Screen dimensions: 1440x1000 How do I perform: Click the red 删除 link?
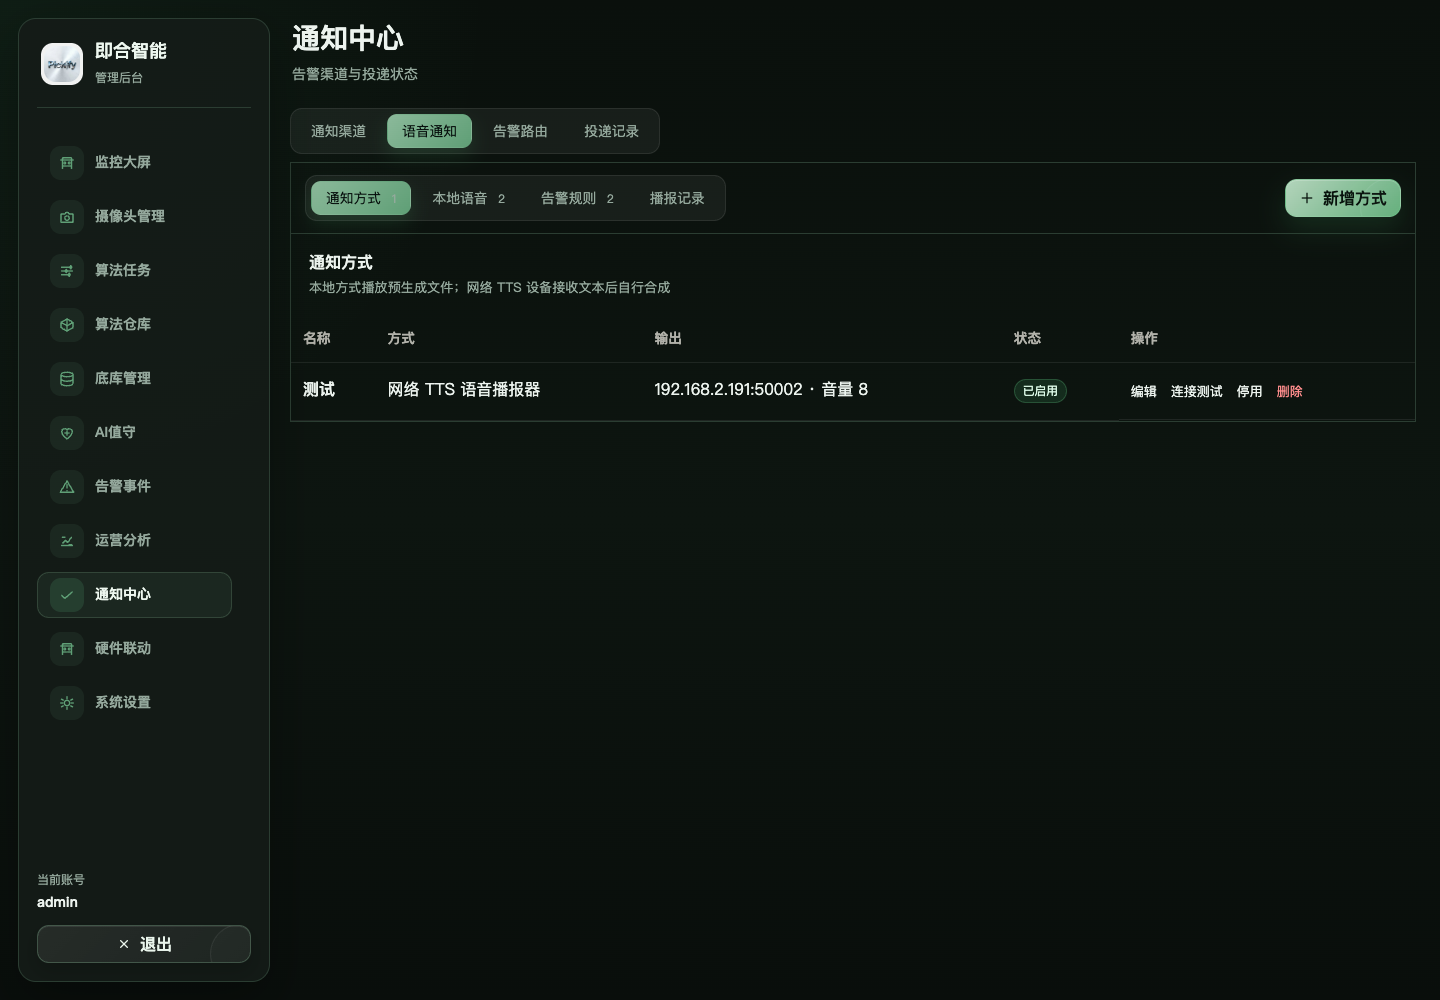tap(1289, 391)
